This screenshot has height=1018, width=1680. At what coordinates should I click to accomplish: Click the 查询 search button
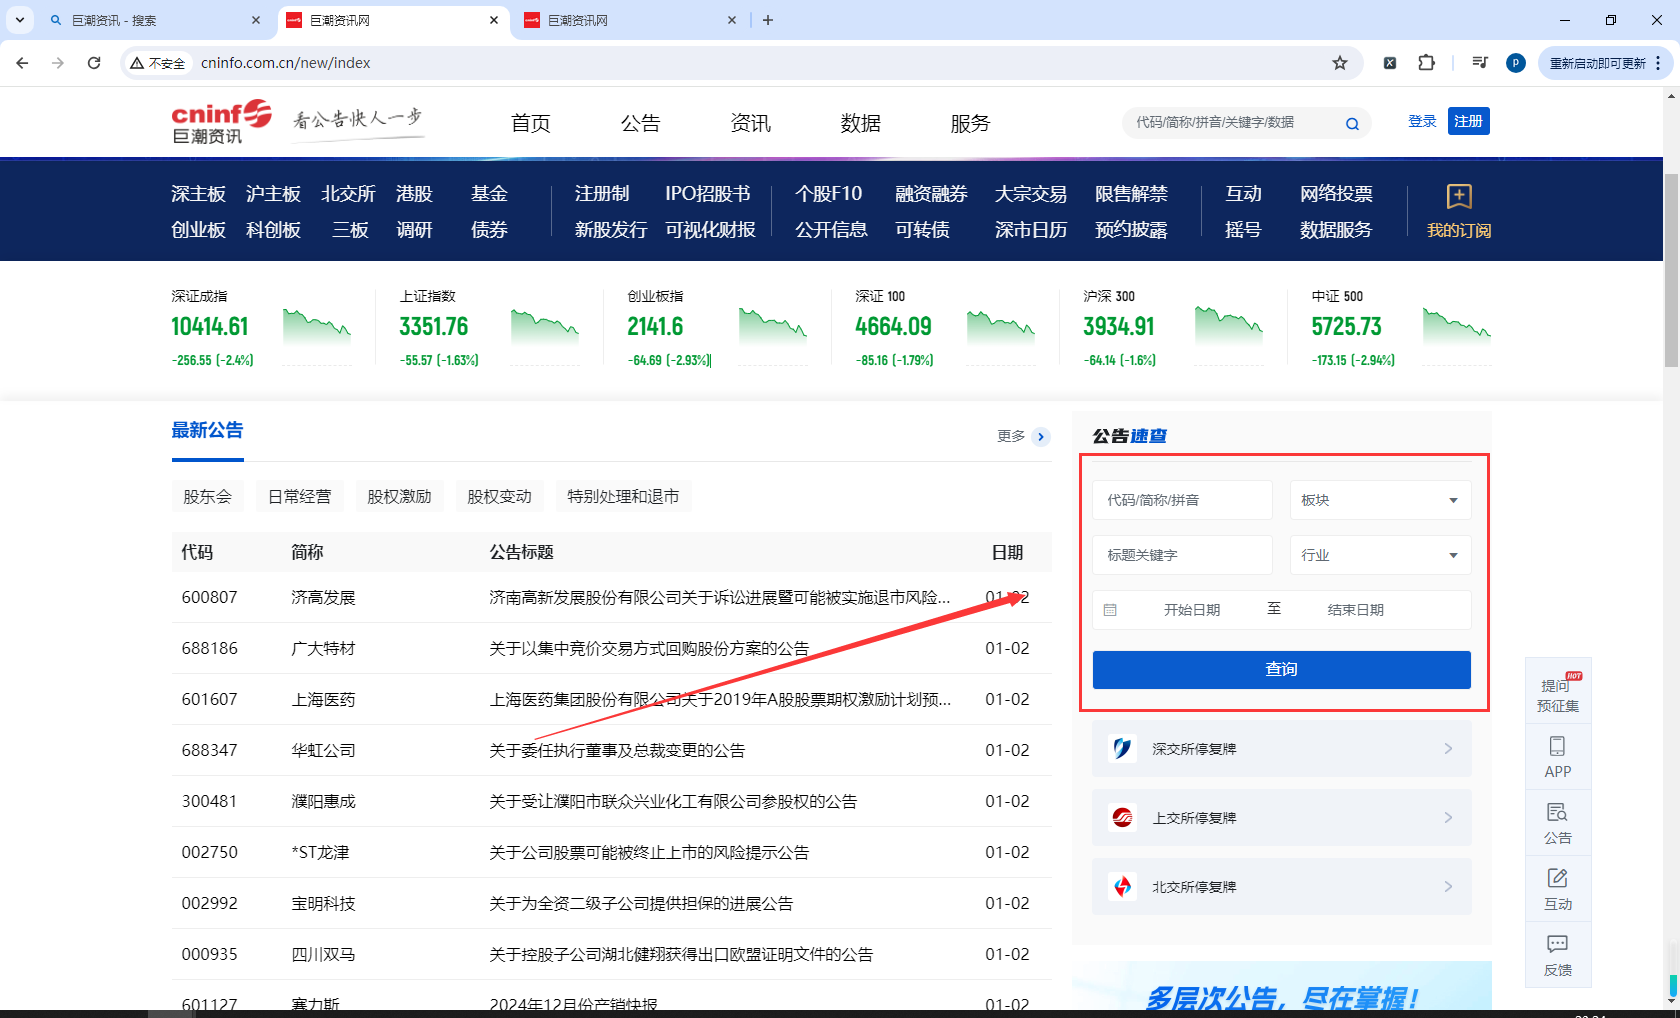click(1281, 670)
